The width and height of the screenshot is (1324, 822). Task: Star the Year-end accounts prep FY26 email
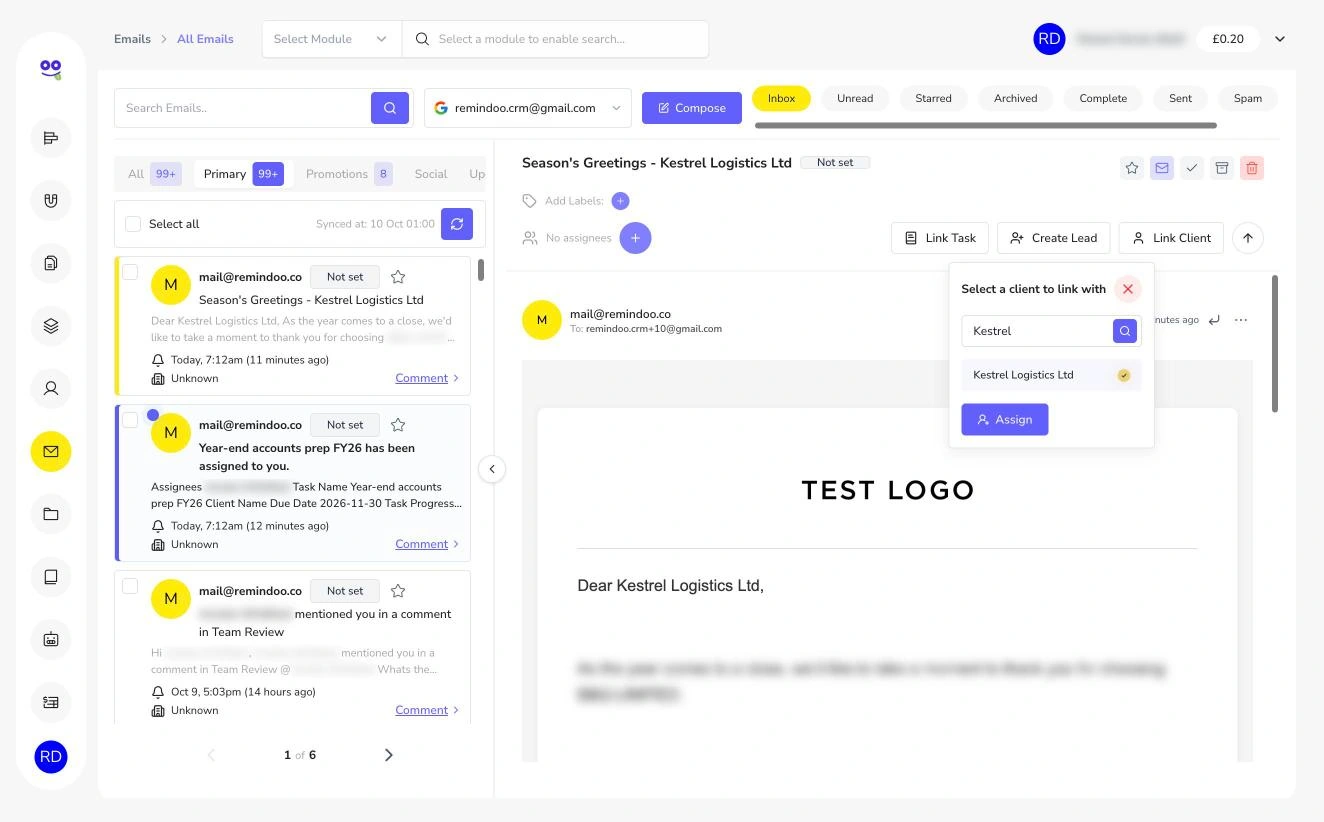pos(398,425)
